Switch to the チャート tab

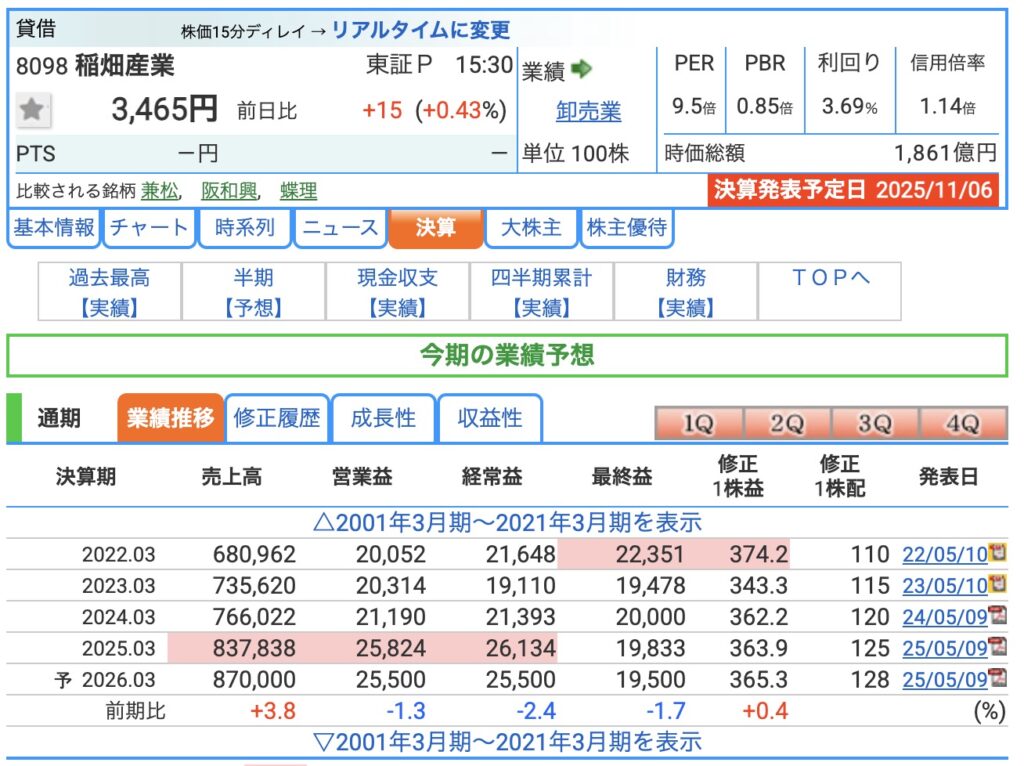(x=148, y=228)
